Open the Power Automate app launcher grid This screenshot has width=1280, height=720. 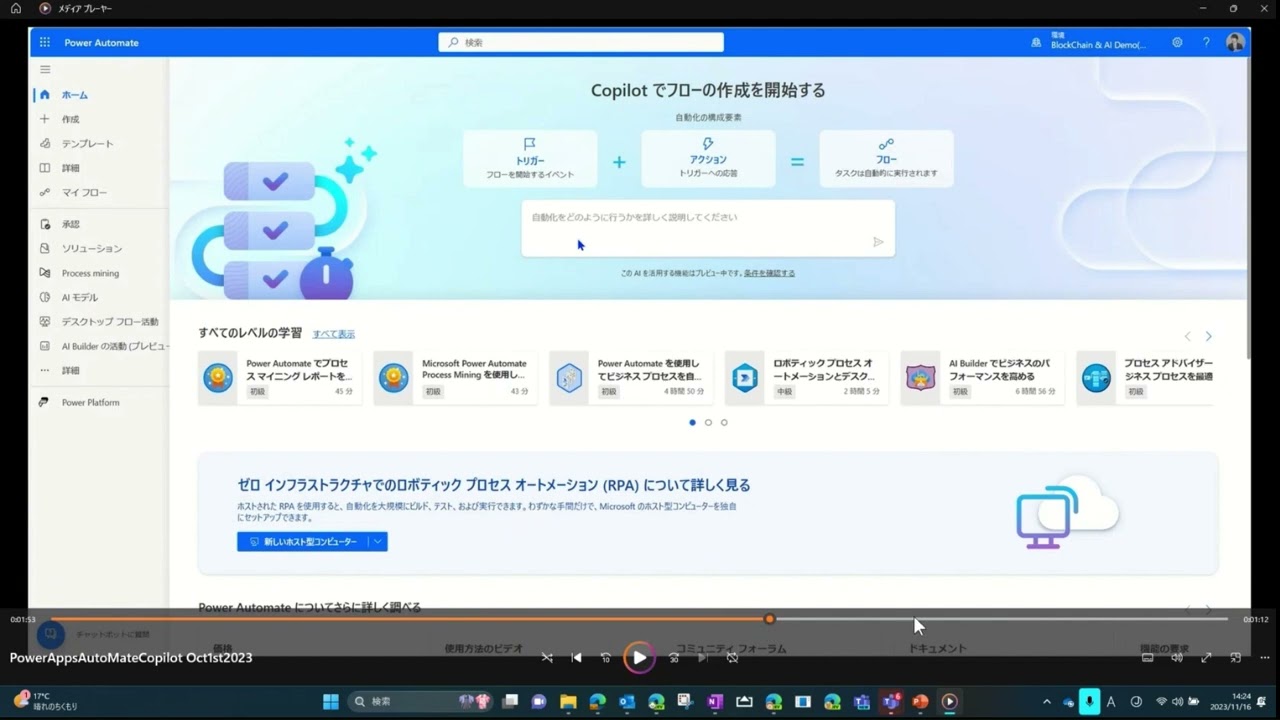click(x=45, y=42)
